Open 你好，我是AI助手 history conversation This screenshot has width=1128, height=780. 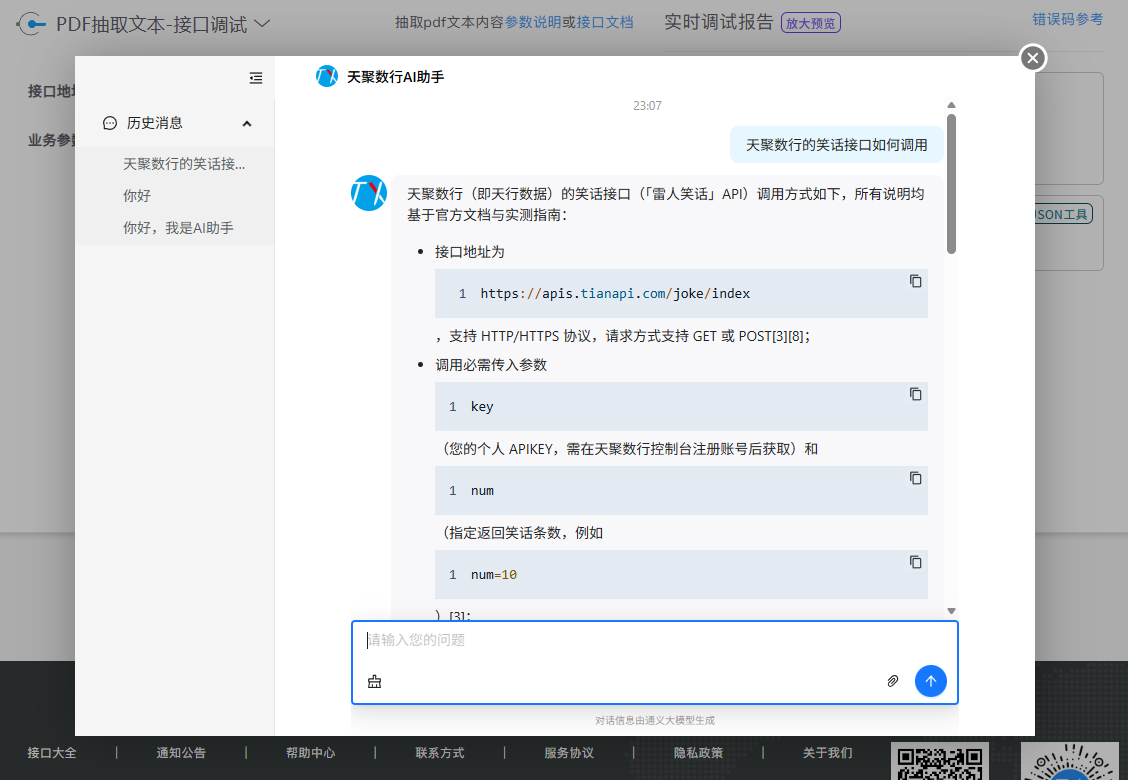tap(178, 228)
